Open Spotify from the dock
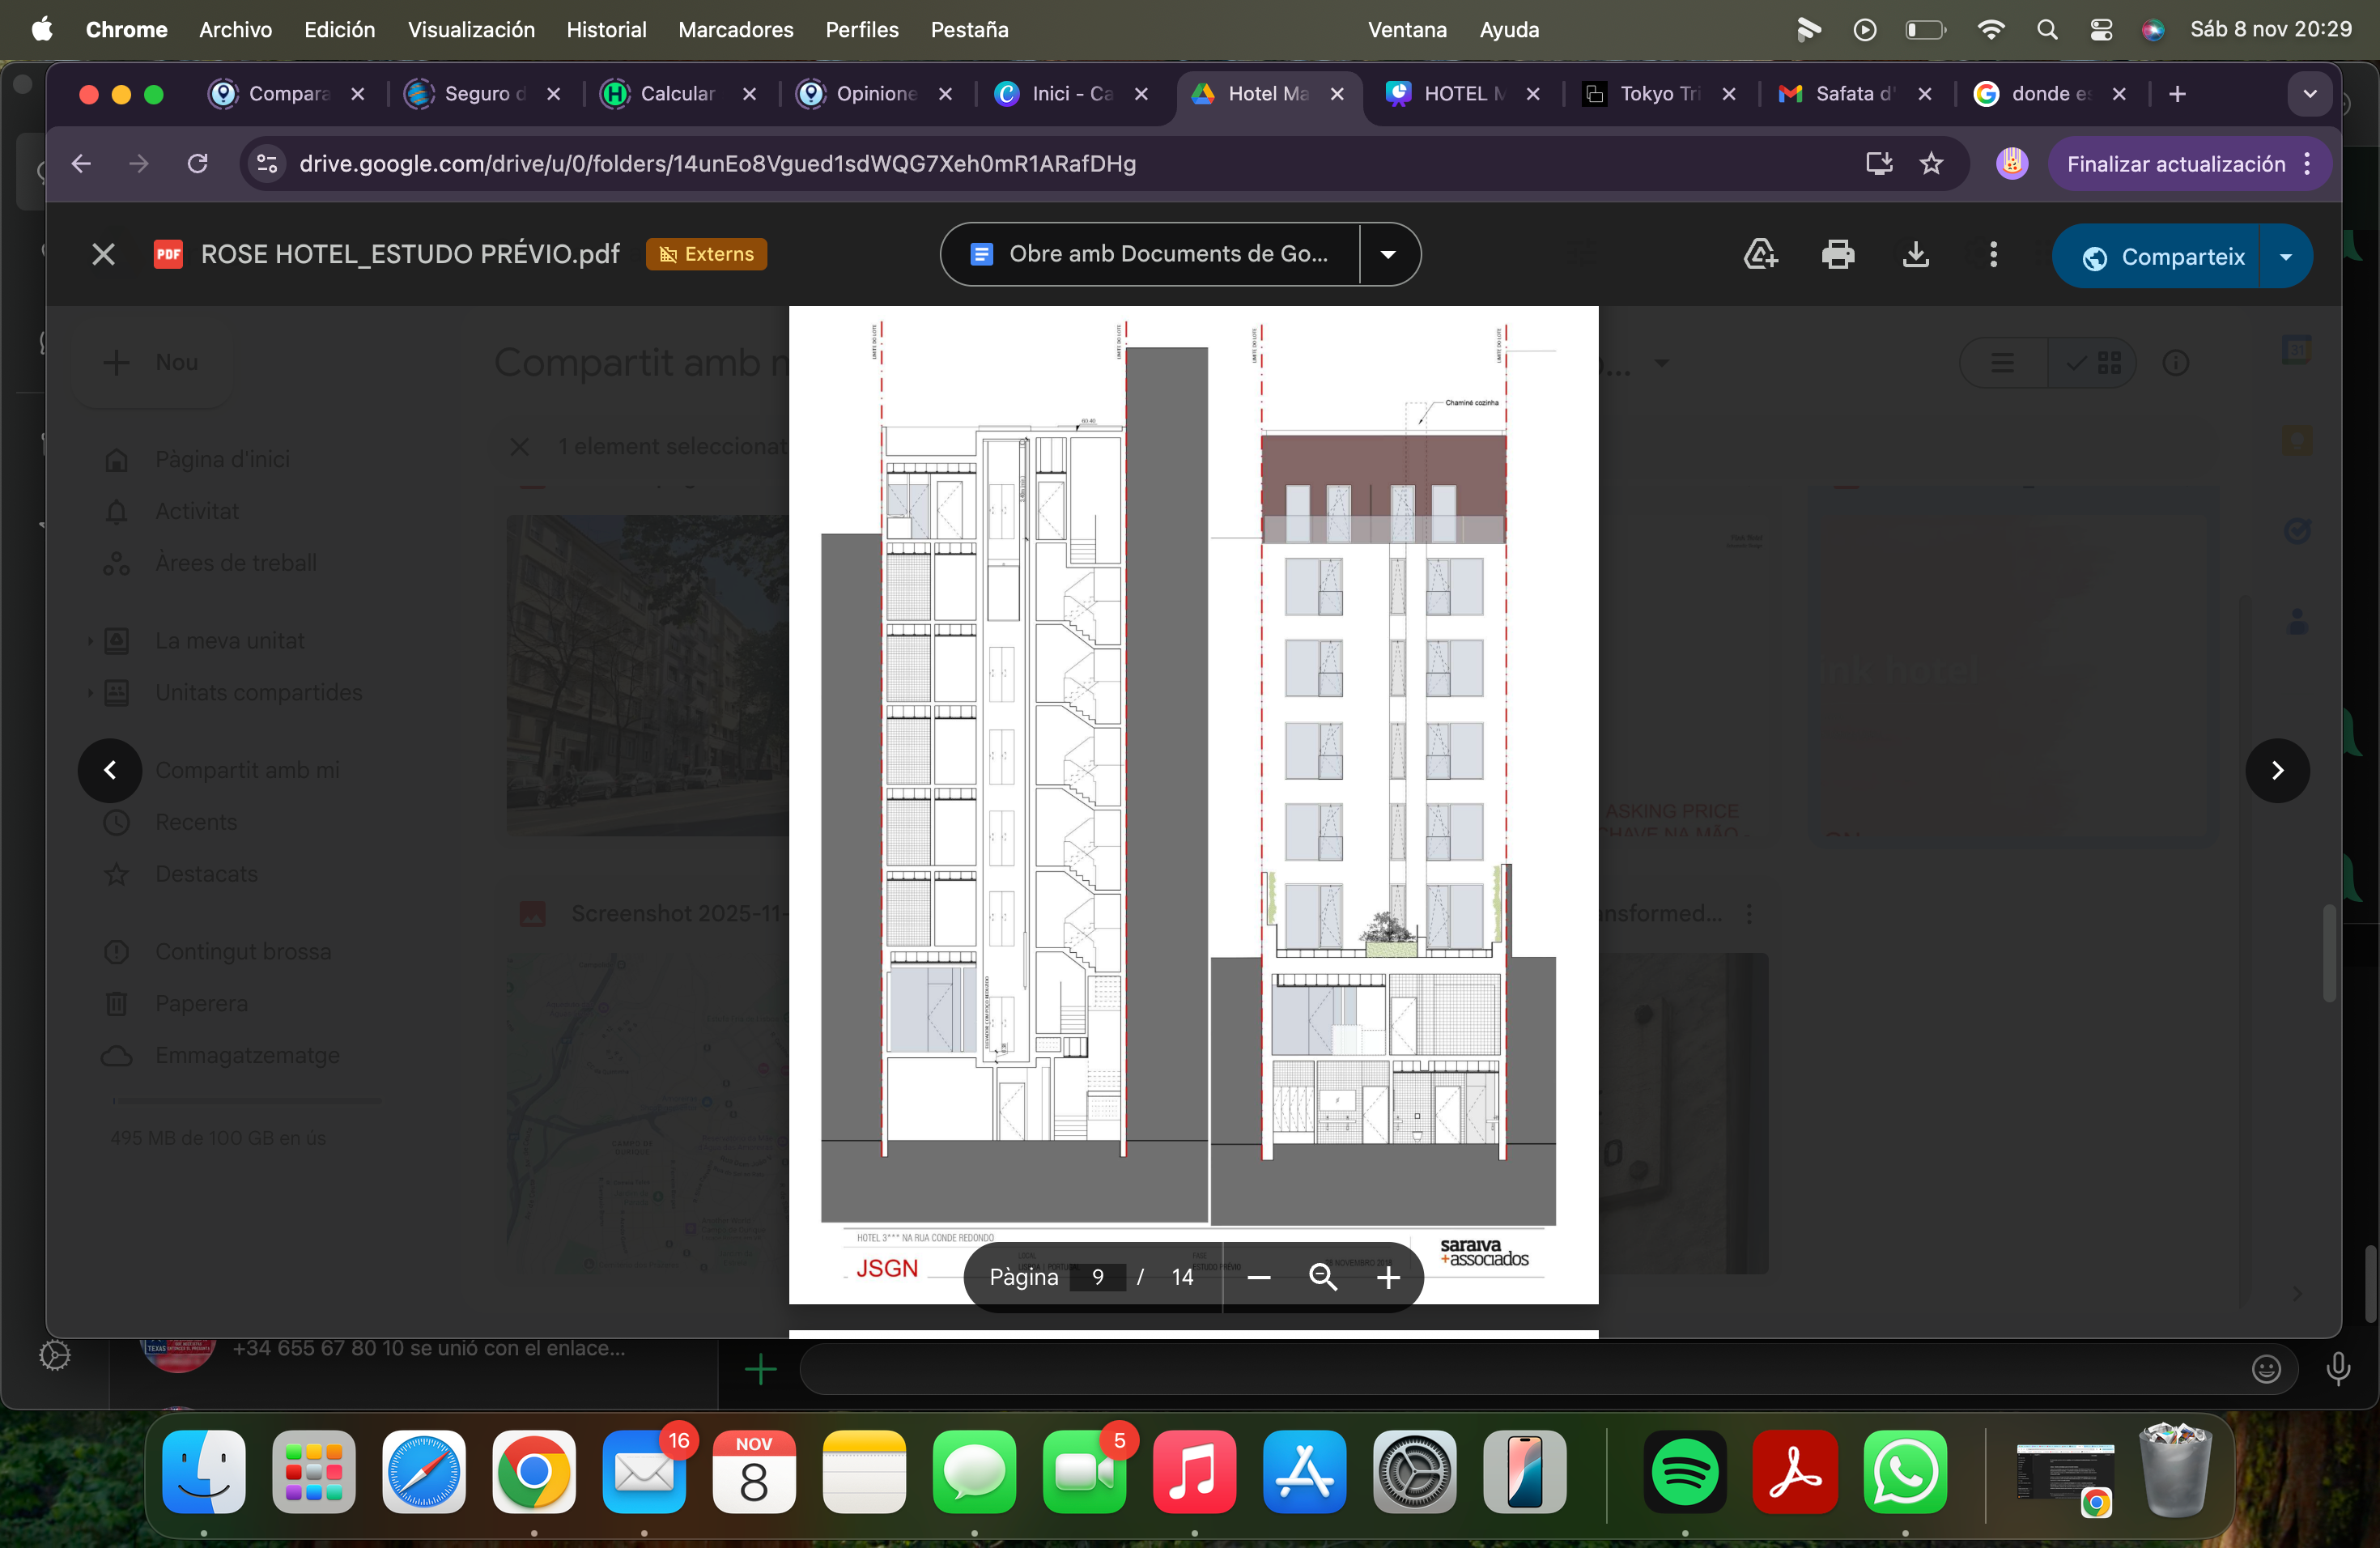The width and height of the screenshot is (2380, 1548). click(1684, 1472)
